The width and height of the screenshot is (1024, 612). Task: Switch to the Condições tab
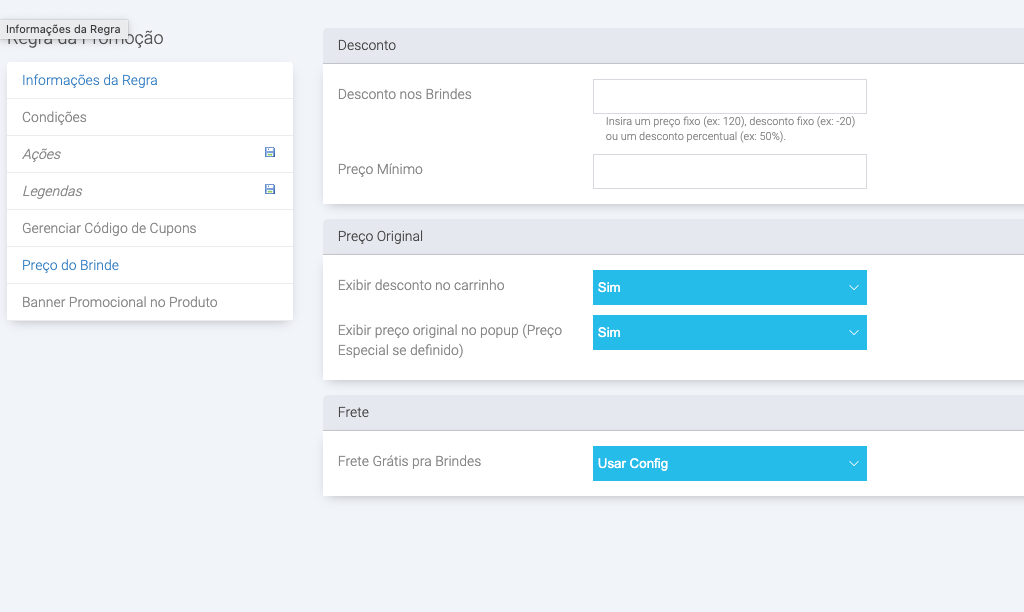click(55, 117)
